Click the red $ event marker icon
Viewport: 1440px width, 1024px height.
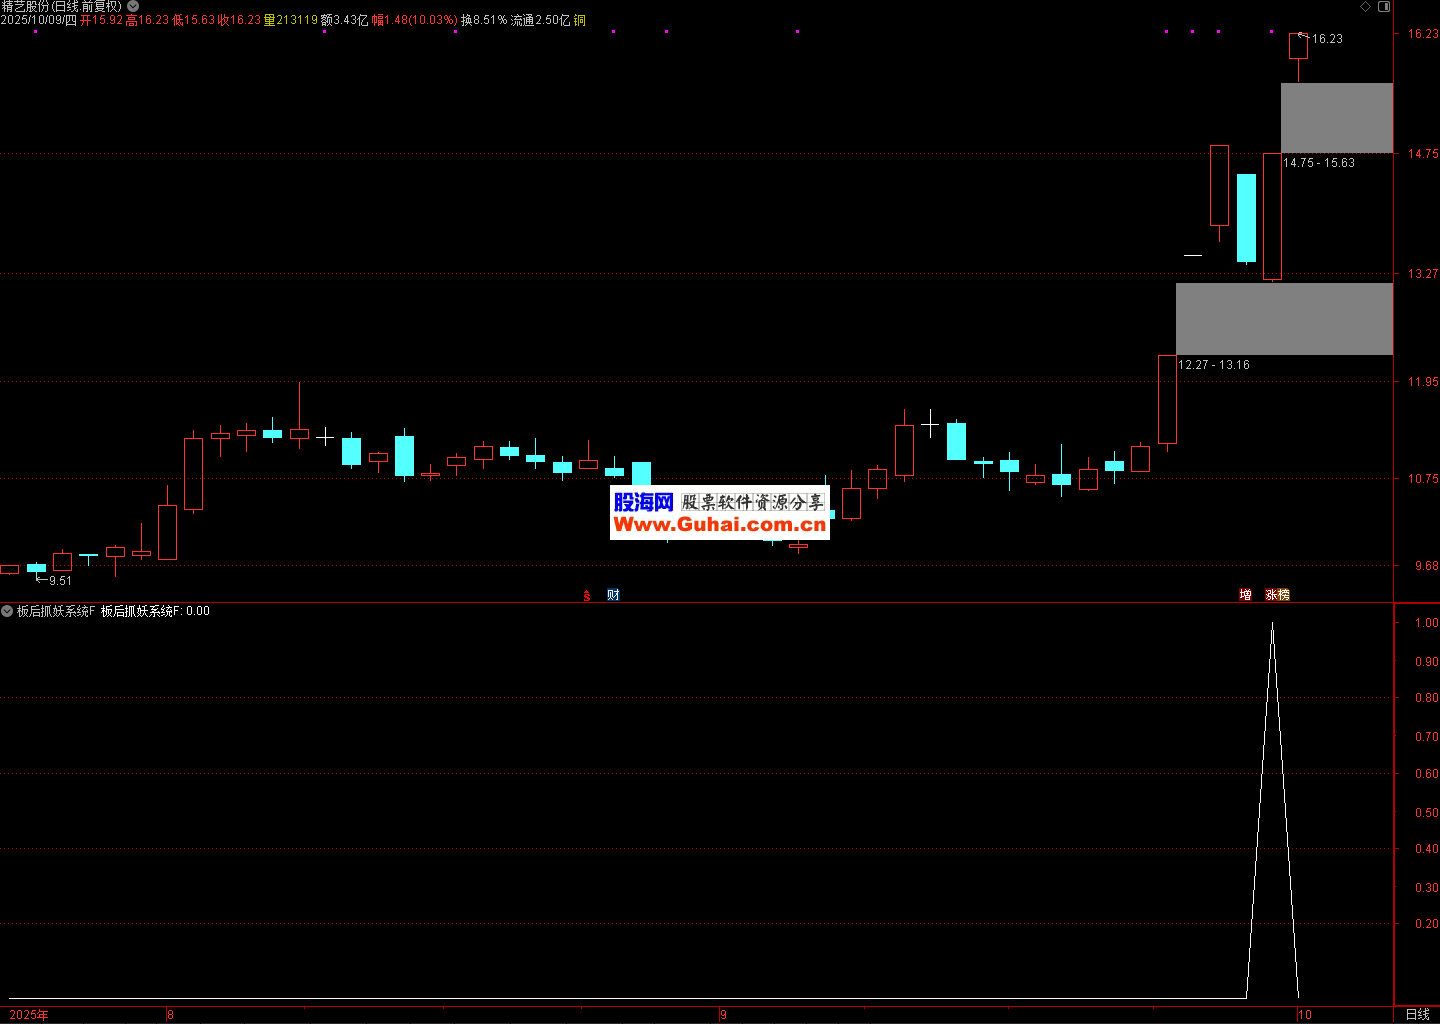click(587, 596)
